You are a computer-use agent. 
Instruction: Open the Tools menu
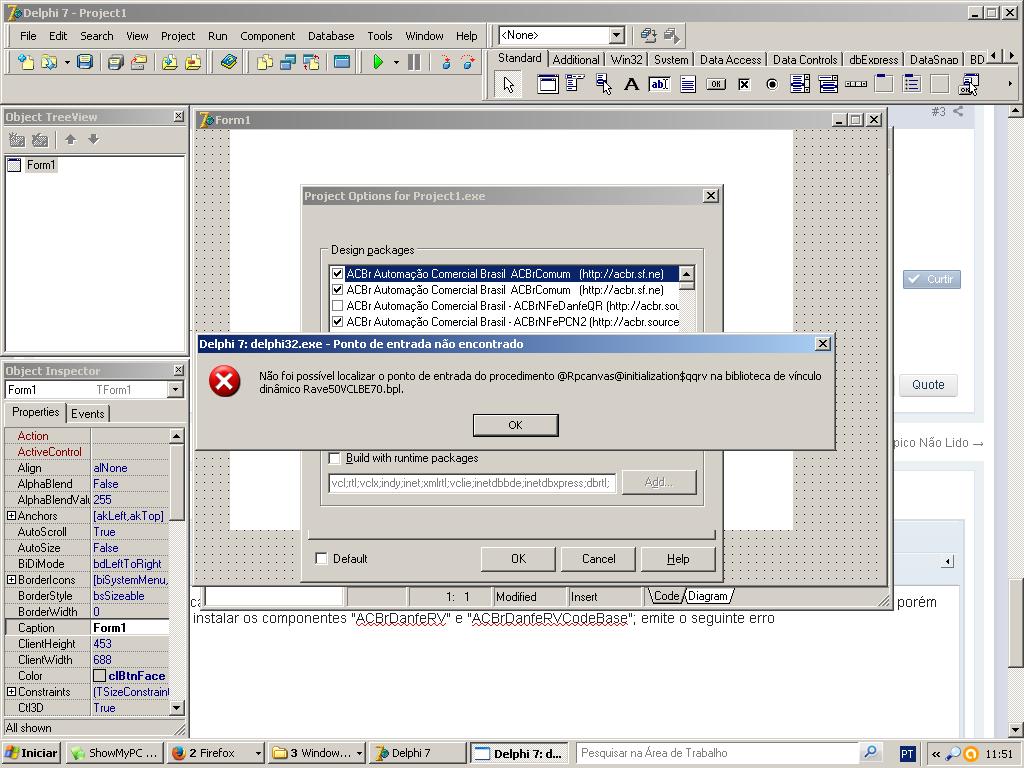pos(379,36)
